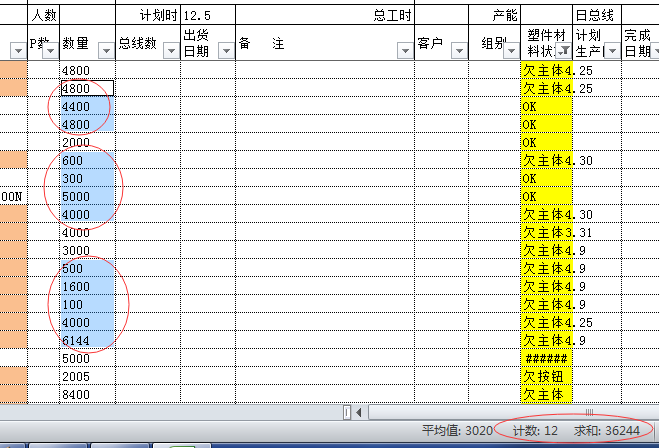Select the 备注 column header cell
The height and width of the screenshot is (448, 659).
pos(325,43)
